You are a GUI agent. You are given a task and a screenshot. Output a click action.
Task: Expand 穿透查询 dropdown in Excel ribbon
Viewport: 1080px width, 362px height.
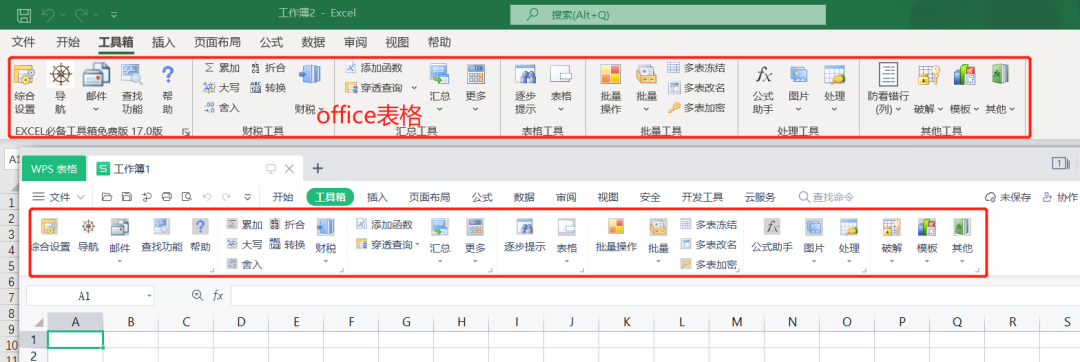414,87
